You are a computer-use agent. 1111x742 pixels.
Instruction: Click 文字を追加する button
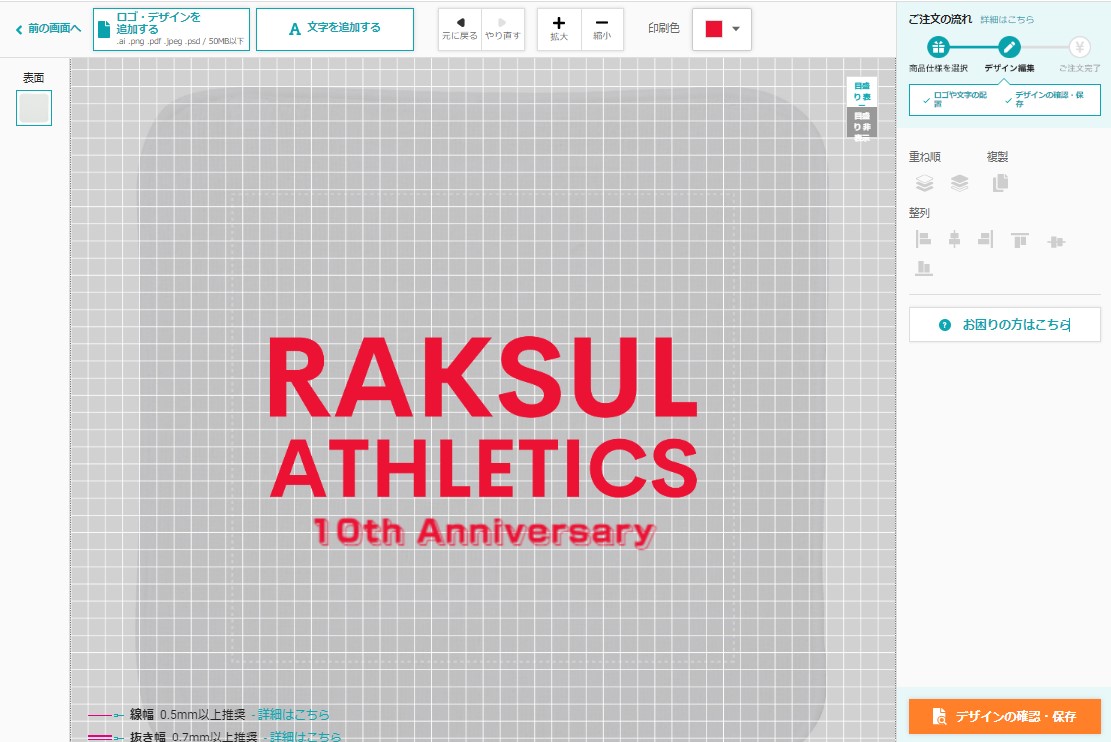point(334,30)
